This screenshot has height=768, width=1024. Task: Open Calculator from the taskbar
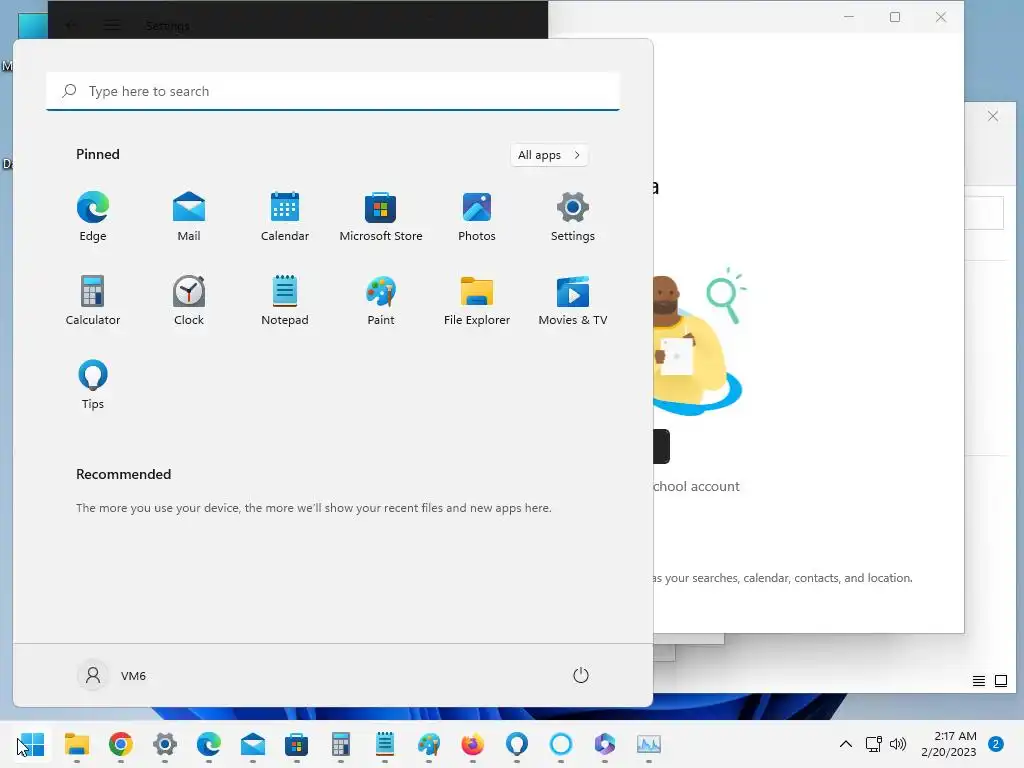click(x=341, y=744)
